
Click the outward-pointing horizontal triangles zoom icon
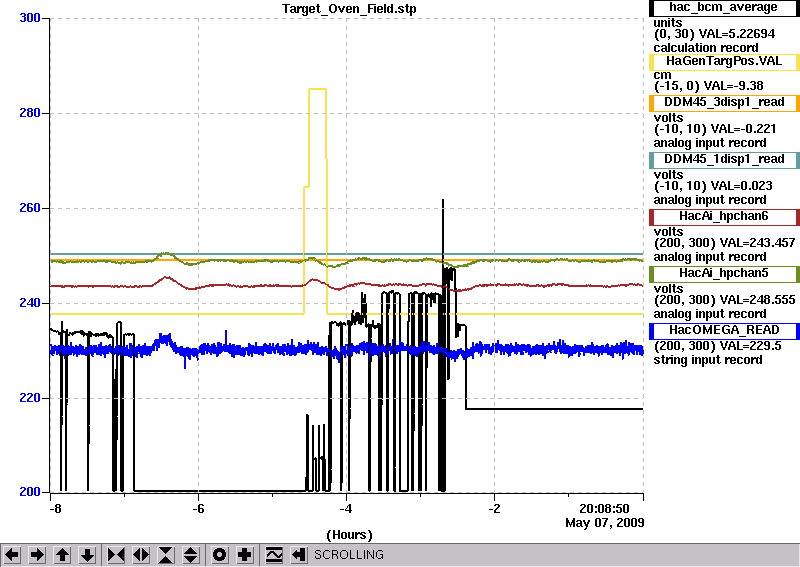tap(141, 555)
